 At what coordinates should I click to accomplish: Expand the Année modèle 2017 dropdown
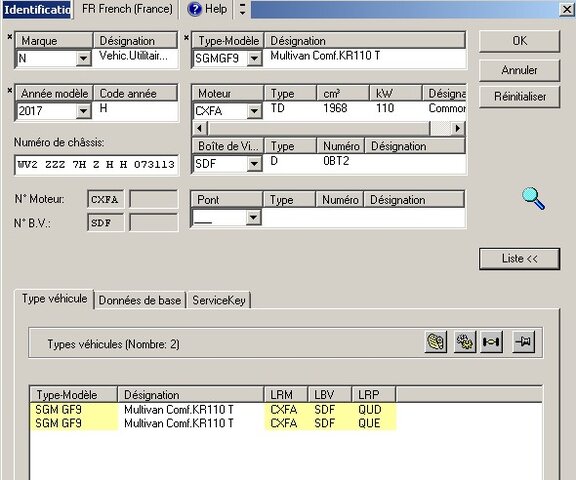[x=83, y=111]
